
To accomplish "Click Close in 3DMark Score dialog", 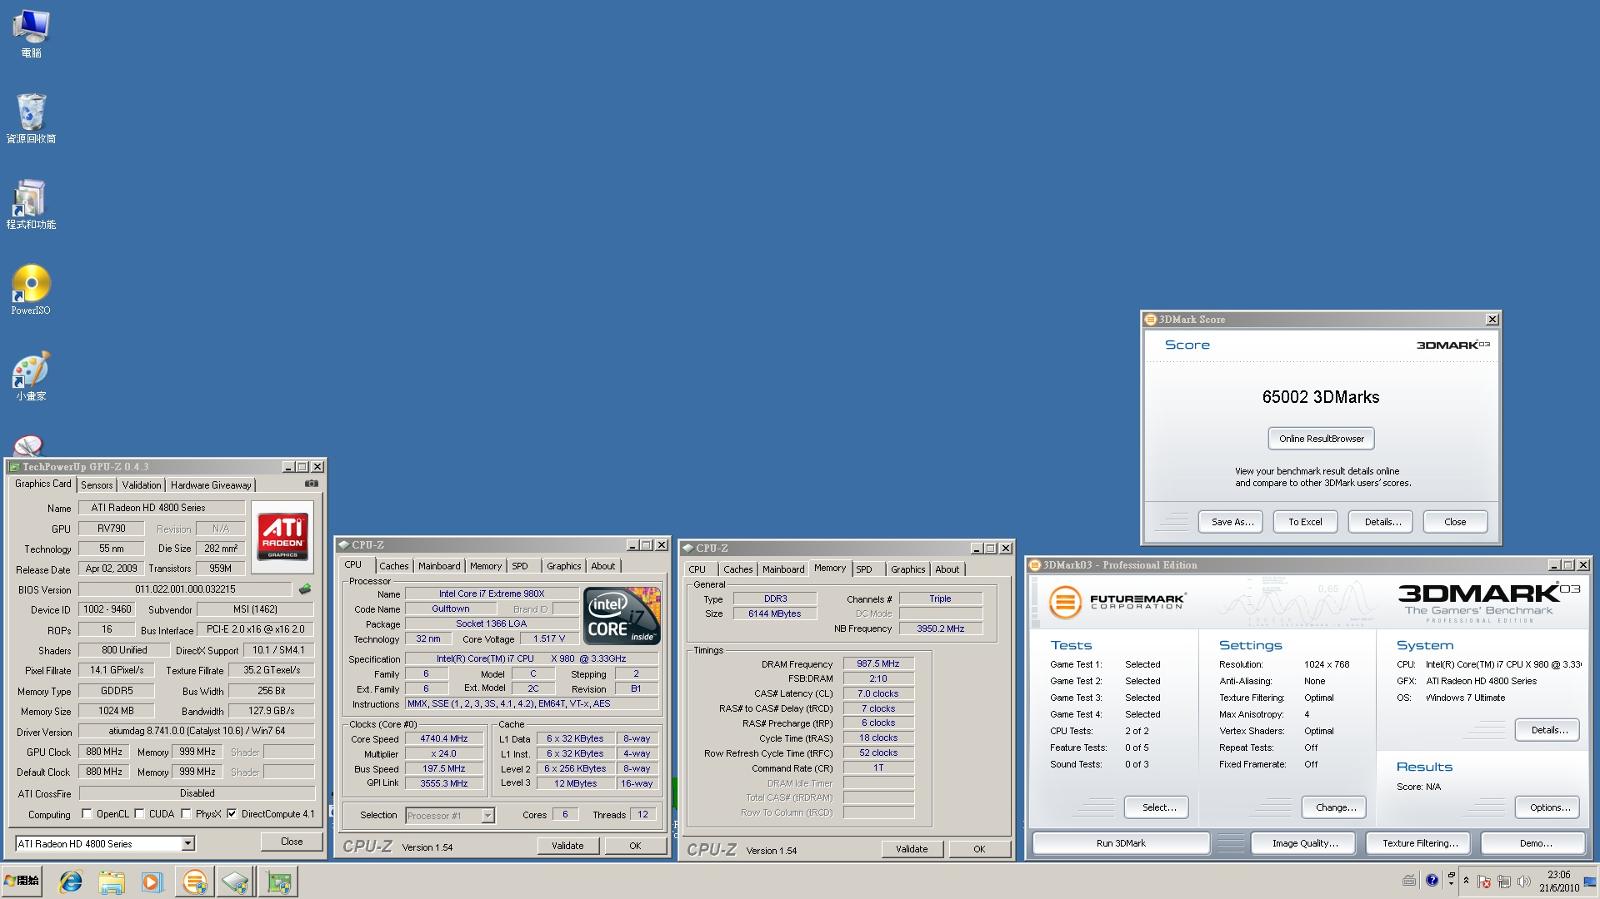I will click(1455, 522).
